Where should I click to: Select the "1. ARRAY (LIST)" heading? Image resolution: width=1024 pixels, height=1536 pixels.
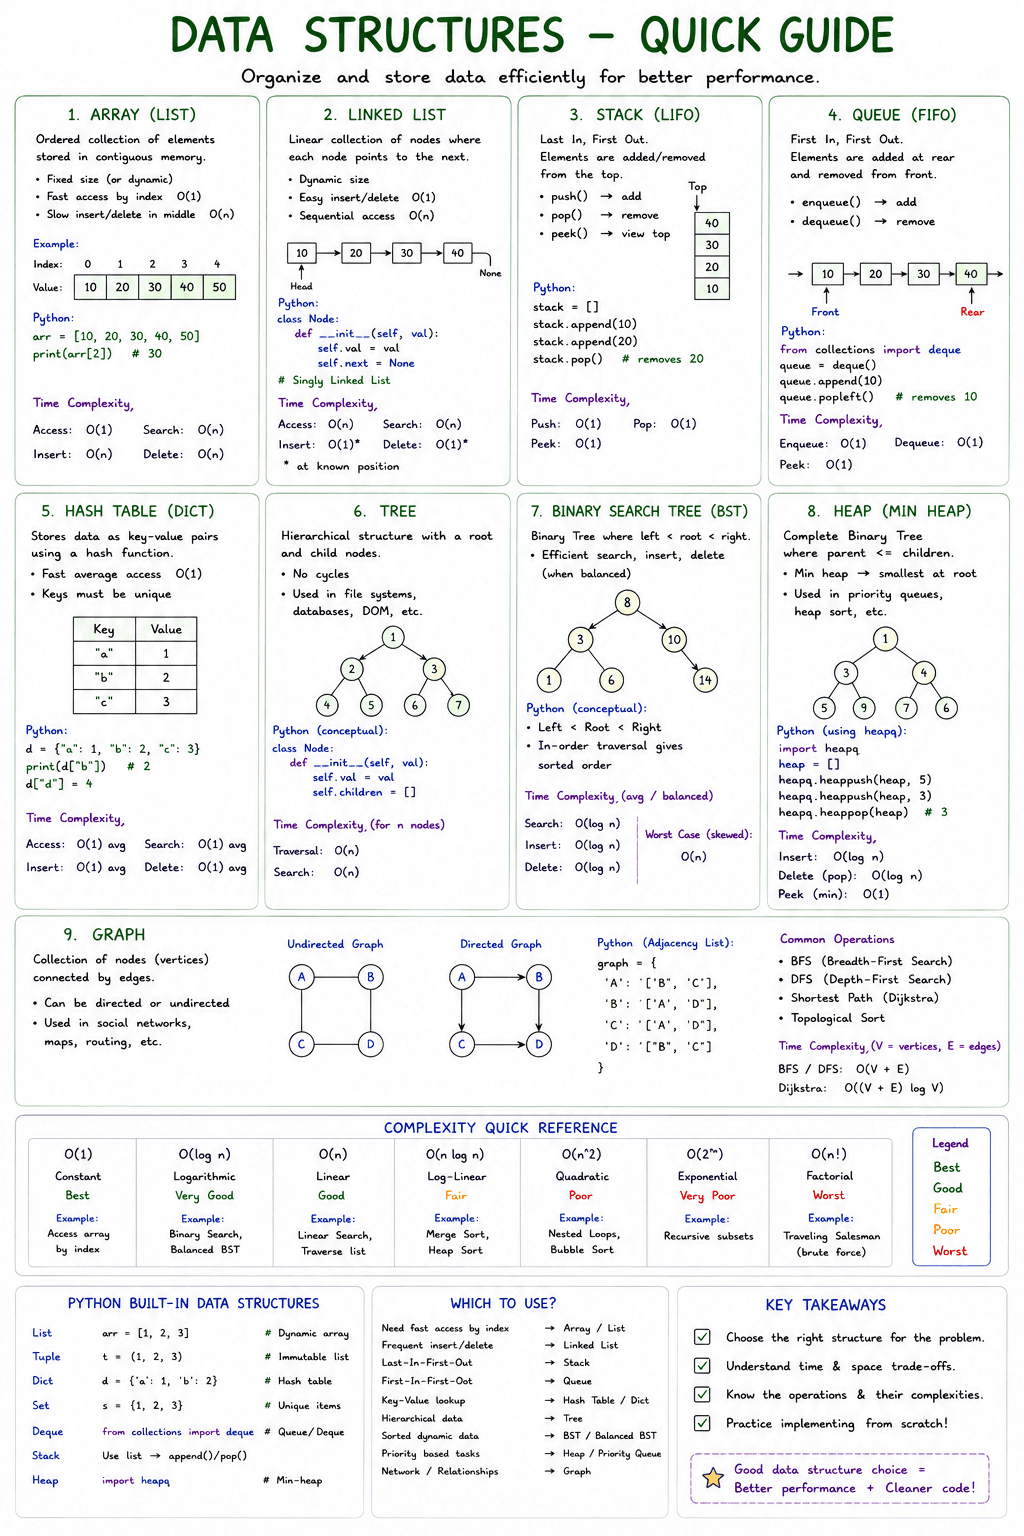pos(131,115)
